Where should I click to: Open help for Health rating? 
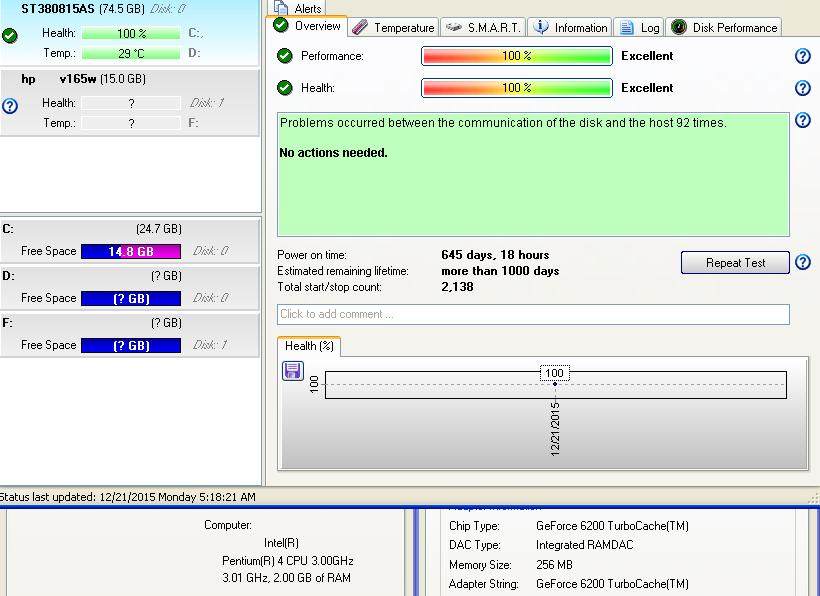(x=802, y=88)
